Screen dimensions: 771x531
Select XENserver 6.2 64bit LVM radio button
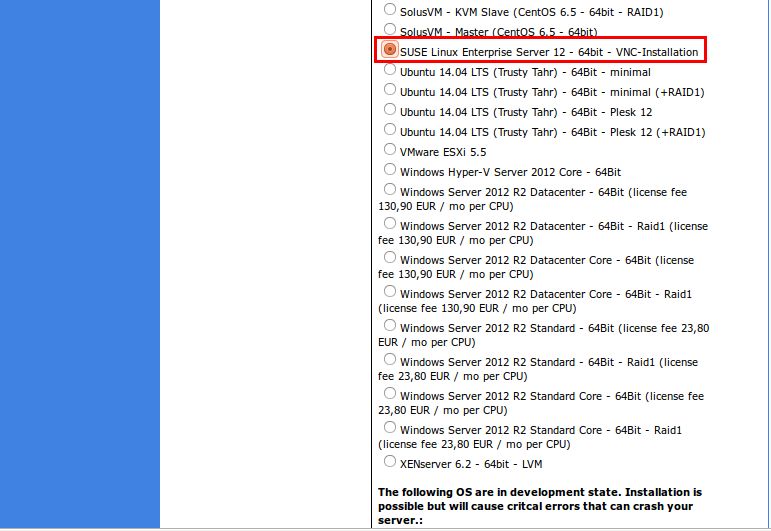click(x=389, y=461)
